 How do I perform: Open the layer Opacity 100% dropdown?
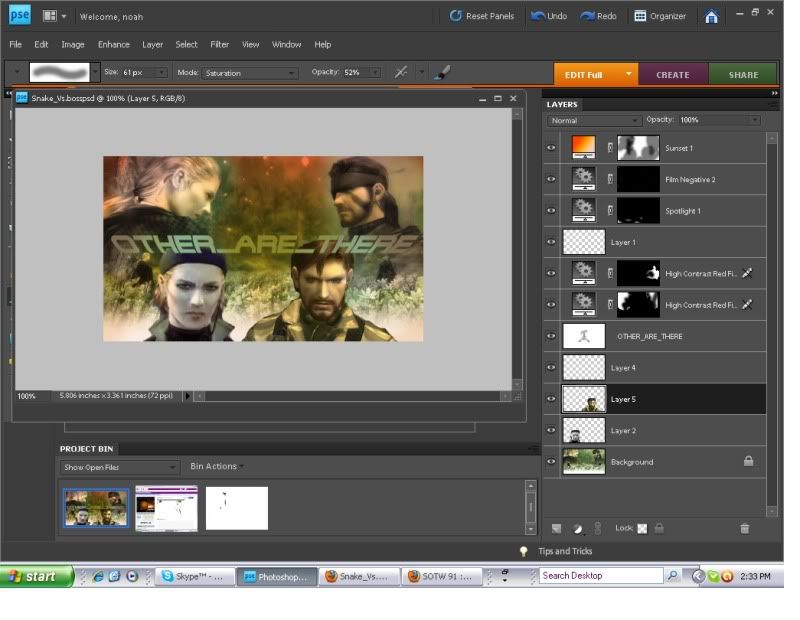tap(754, 120)
